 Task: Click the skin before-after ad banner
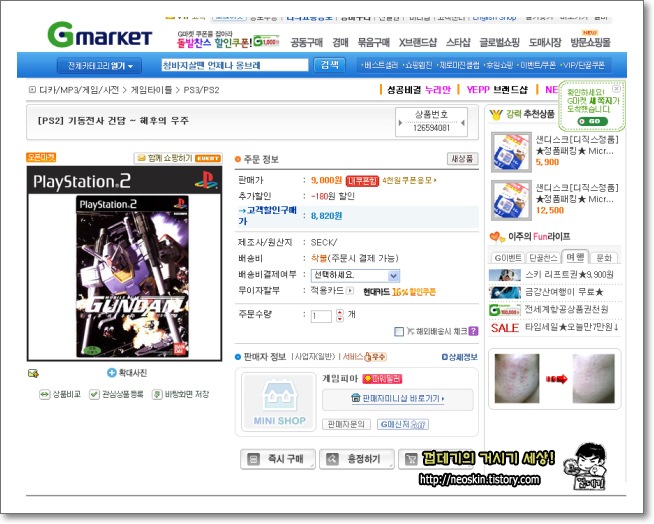click(x=554, y=379)
